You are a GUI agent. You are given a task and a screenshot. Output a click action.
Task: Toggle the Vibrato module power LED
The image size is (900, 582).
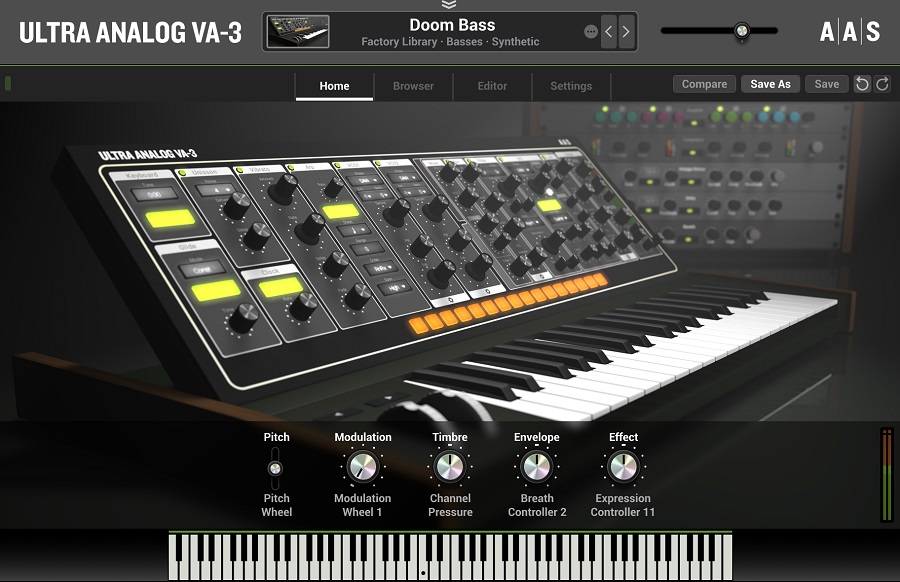[239, 170]
